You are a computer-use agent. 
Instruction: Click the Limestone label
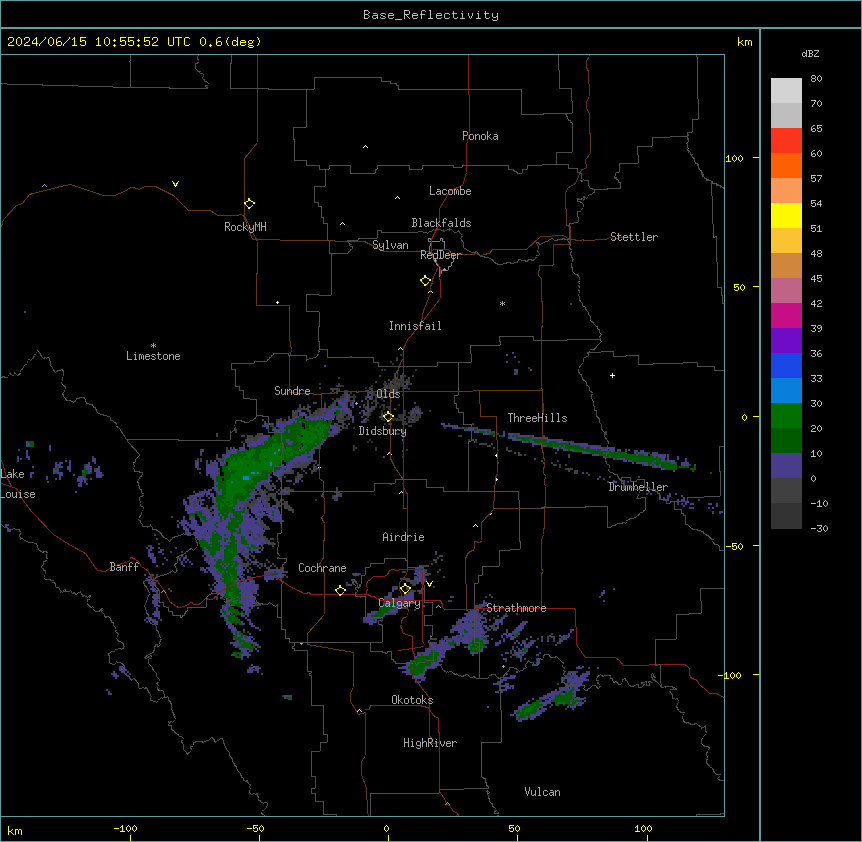click(x=153, y=356)
